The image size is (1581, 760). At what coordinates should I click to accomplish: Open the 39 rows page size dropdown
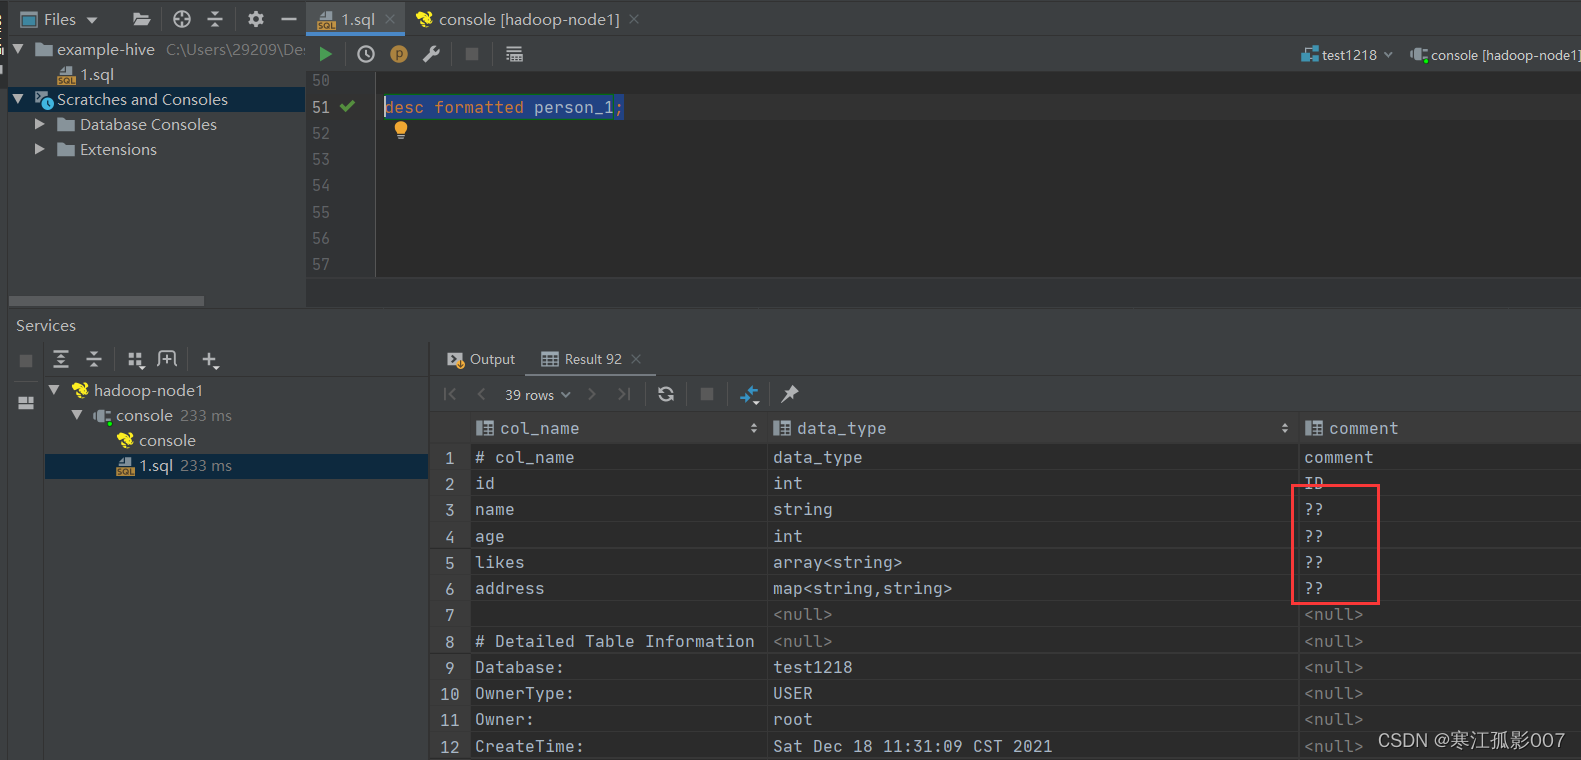[x=538, y=395]
